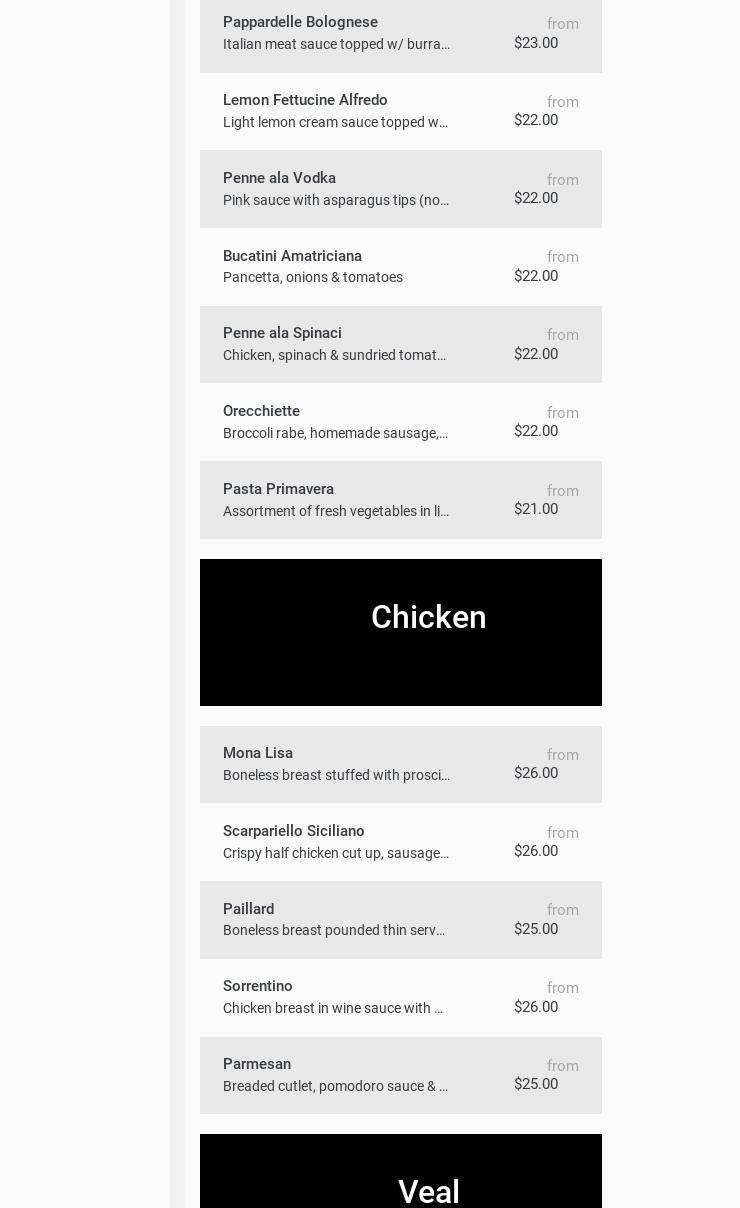The height and width of the screenshot is (1208, 740).
Task: Open the chicken Parmesan item
Action: [257, 1064]
